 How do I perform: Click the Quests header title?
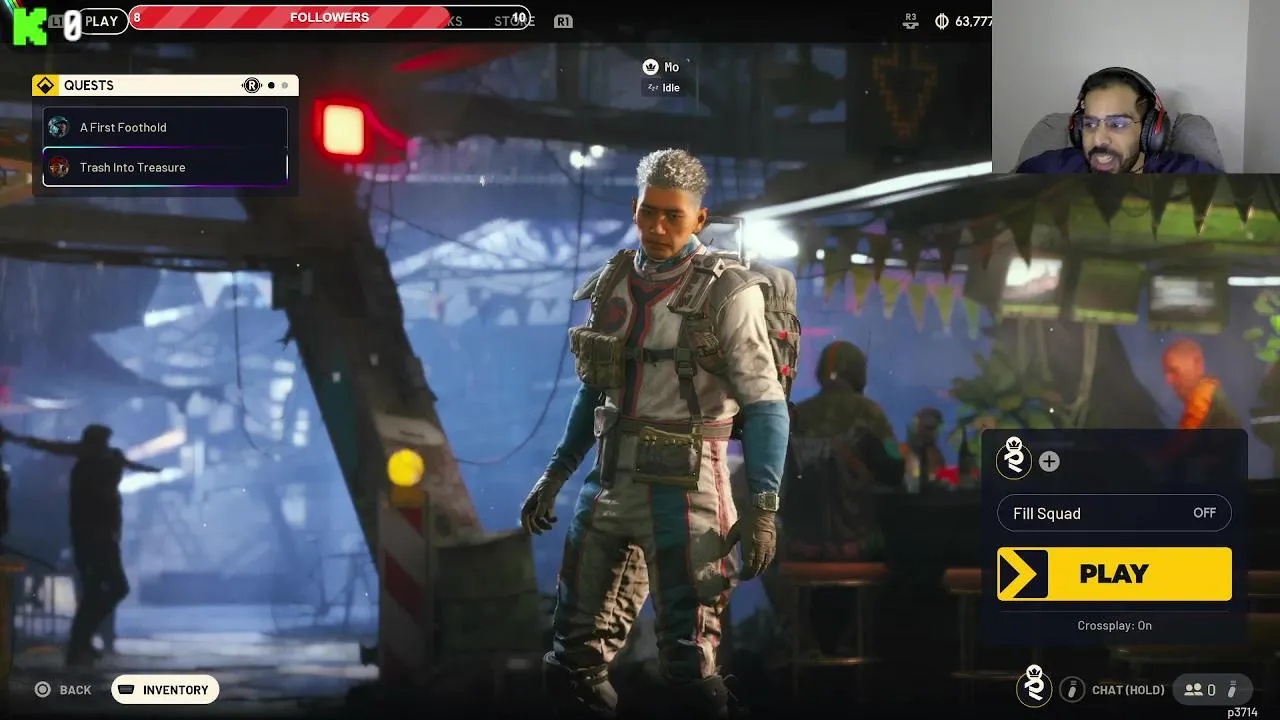pyautogui.click(x=89, y=86)
